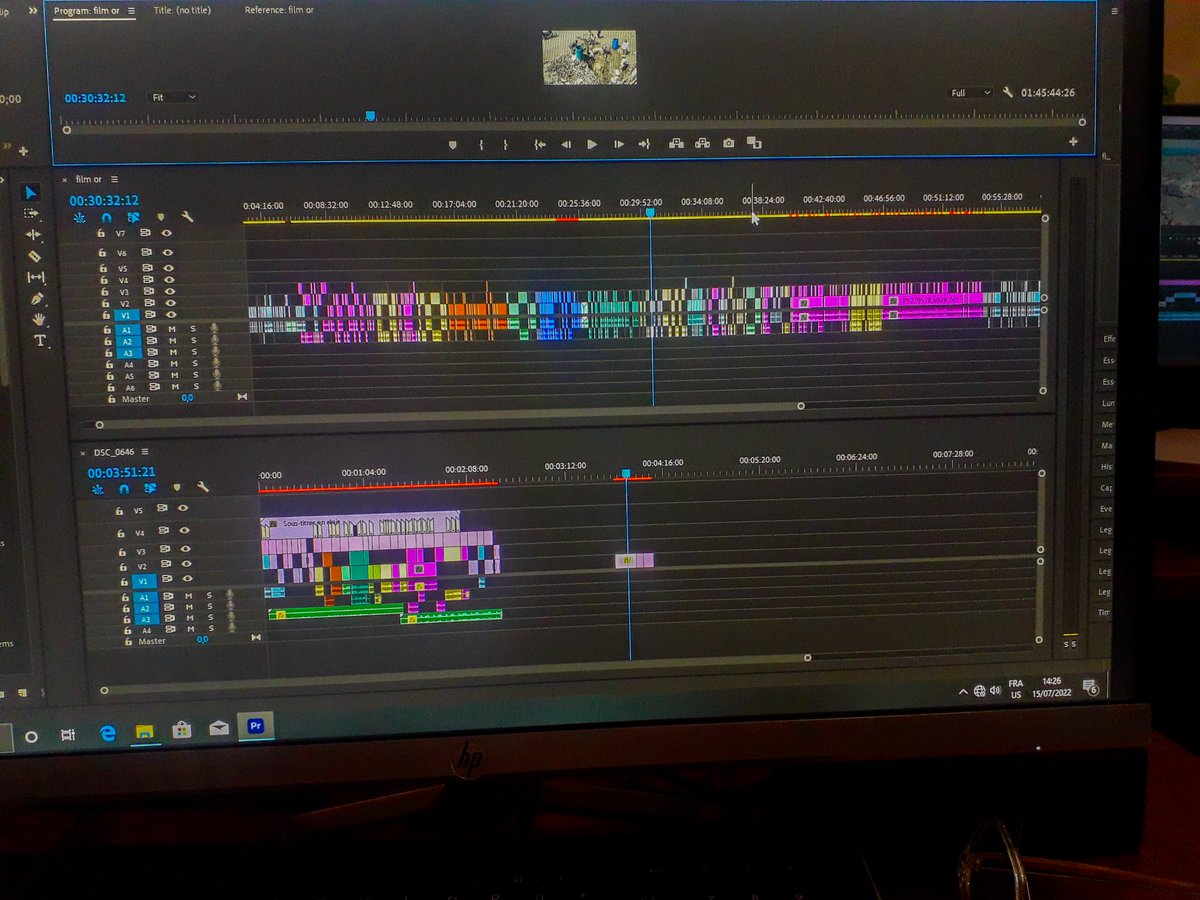Toggle V1 track targeting in film or
The image size is (1200, 900).
pyautogui.click(x=125, y=315)
